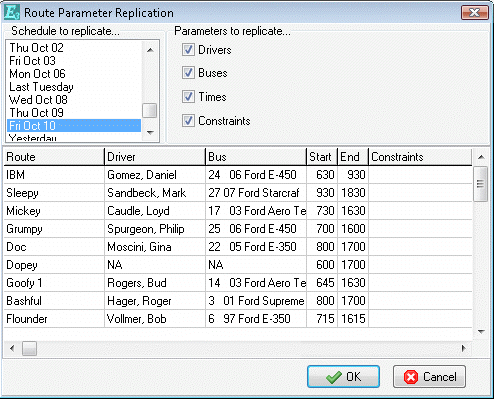Click the Bus column header
494x399 pixels.
pos(256,157)
